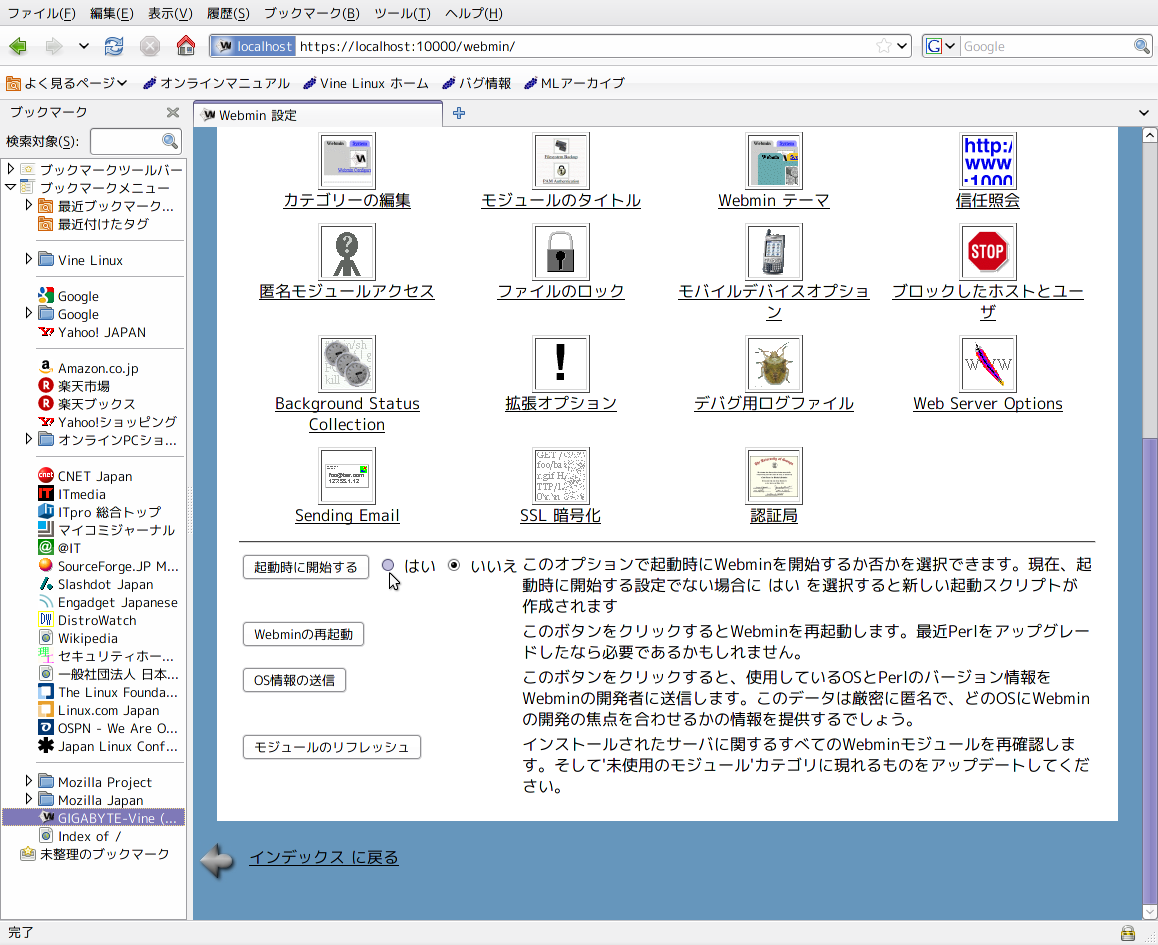Select the はい radio button
1158x945 pixels.
click(x=388, y=566)
